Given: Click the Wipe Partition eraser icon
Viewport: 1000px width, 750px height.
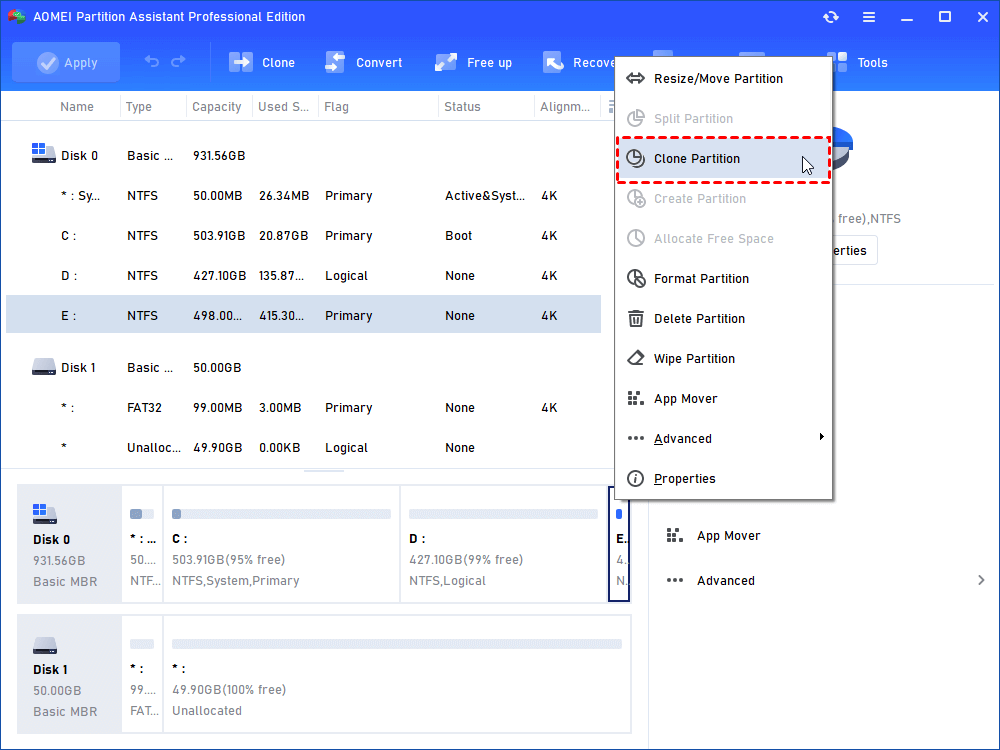Looking at the screenshot, I should 635,358.
